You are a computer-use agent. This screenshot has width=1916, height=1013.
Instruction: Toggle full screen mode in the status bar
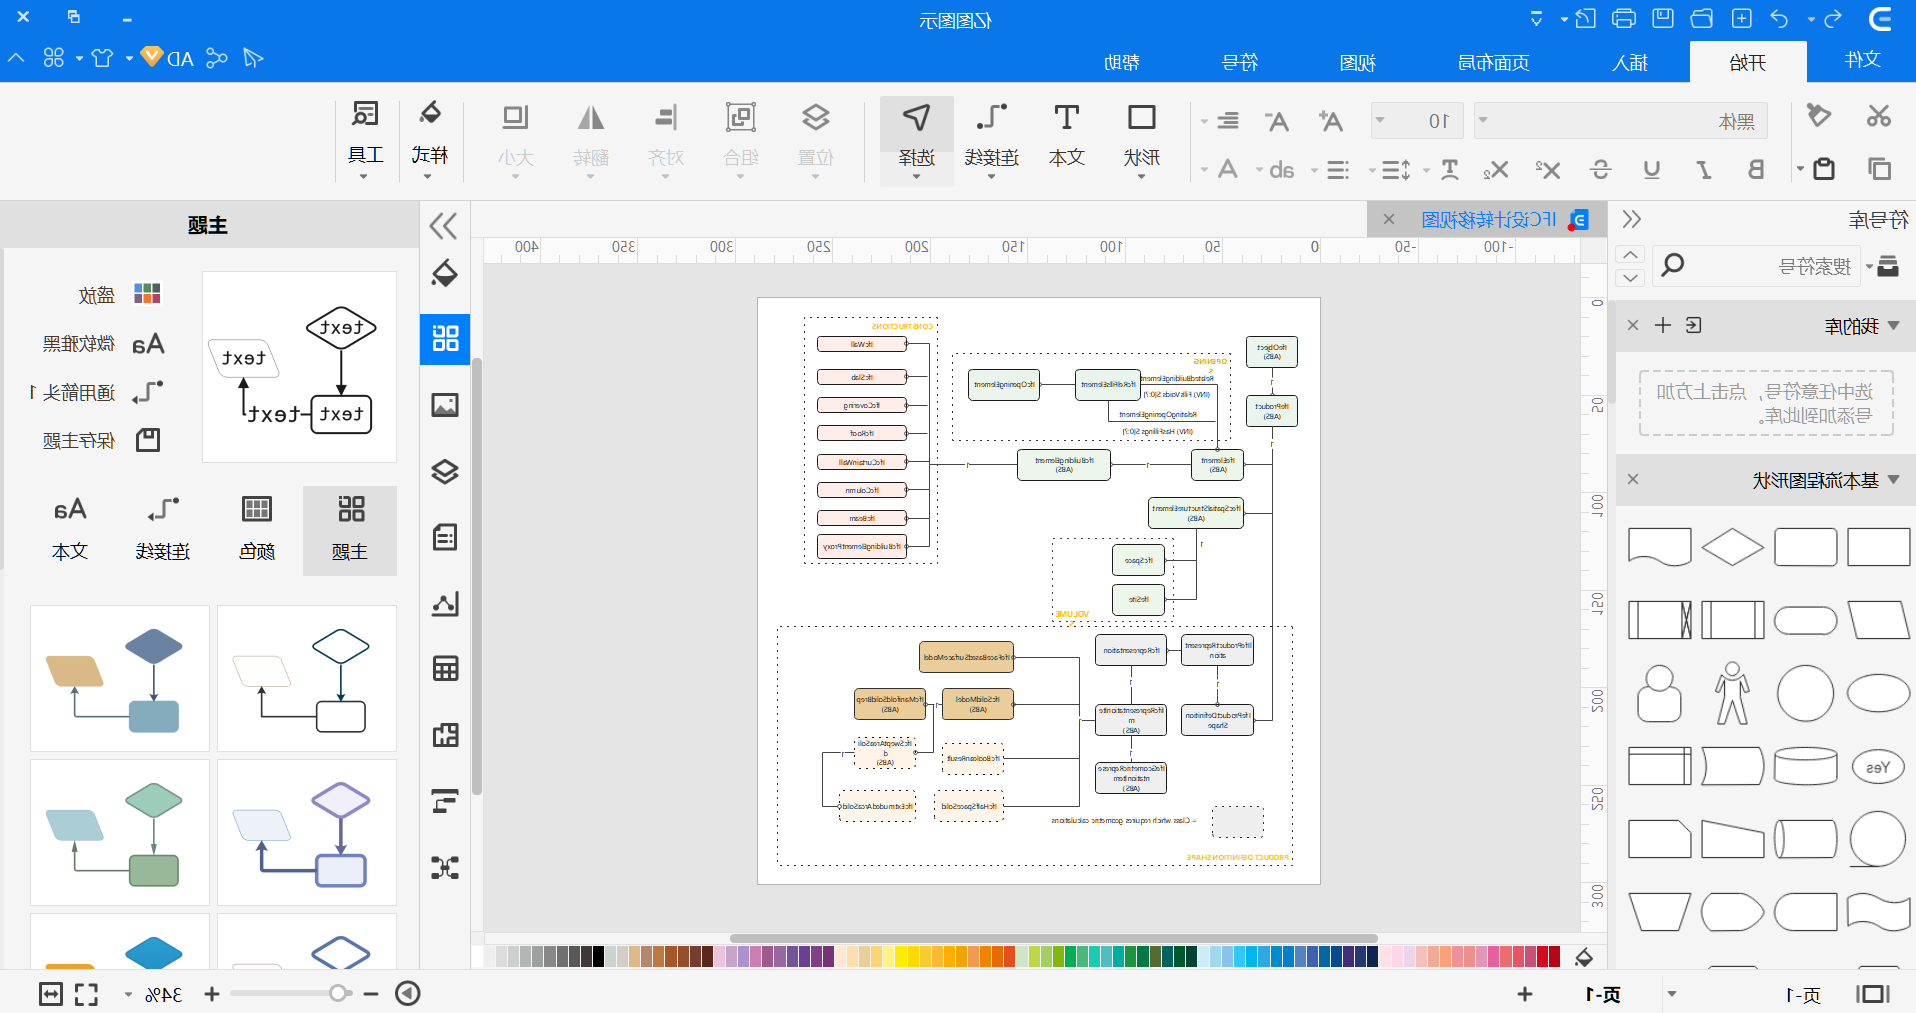tap(87, 994)
